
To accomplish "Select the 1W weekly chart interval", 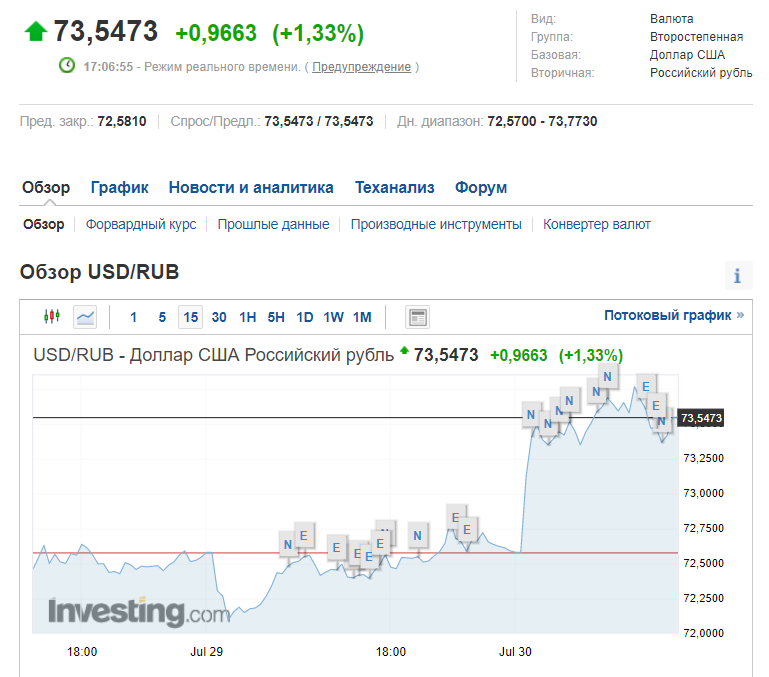I will tap(333, 317).
